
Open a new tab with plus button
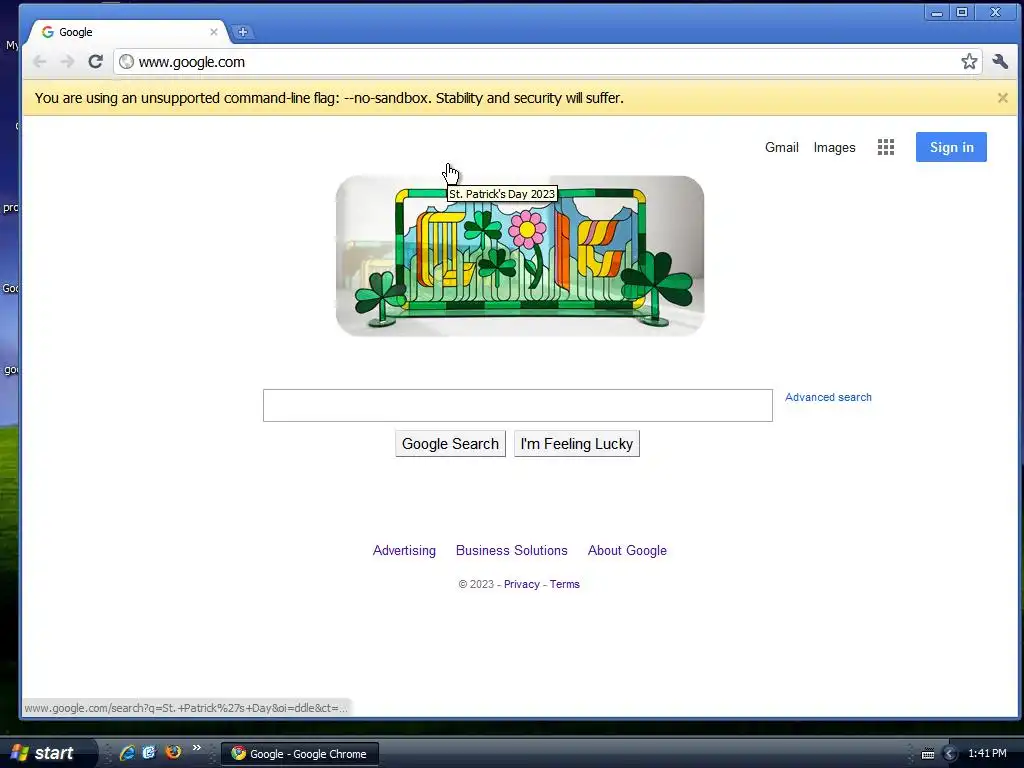click(242, 31)
